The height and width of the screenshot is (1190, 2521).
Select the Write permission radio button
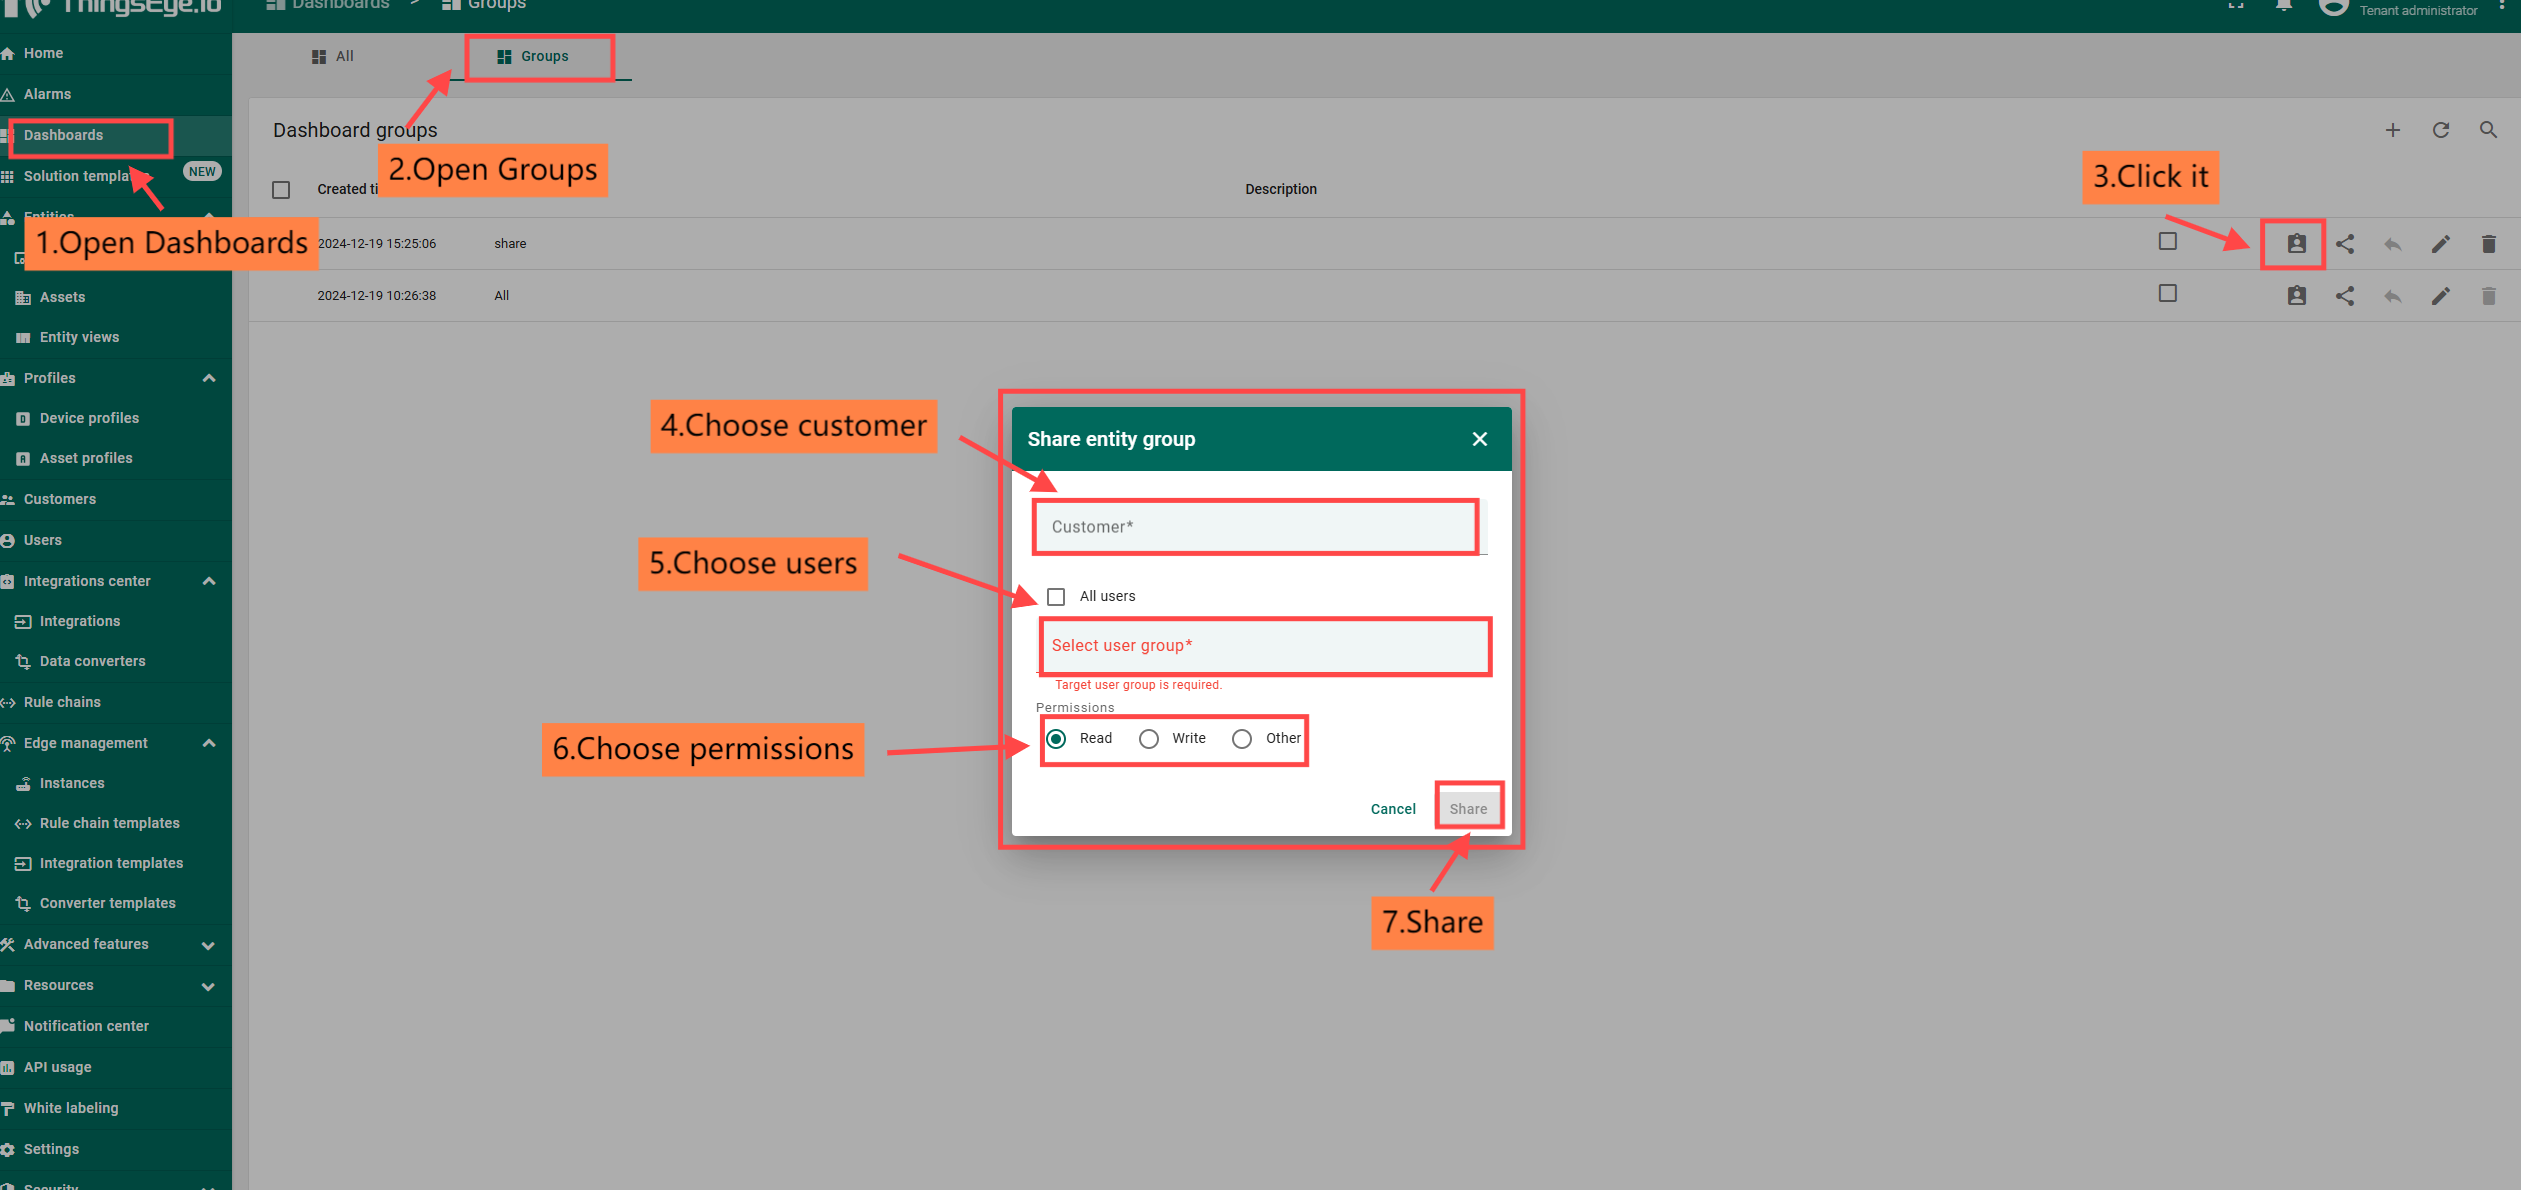pos(1149,739)
